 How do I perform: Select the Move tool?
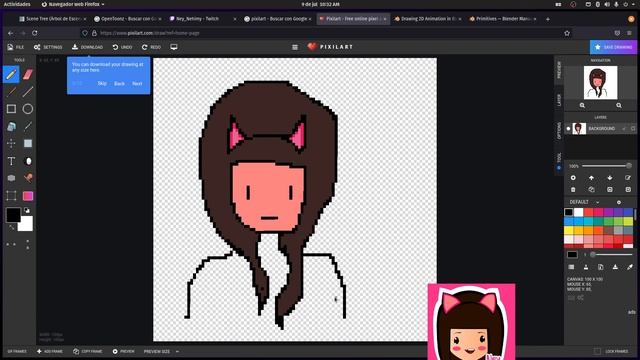pos(11,144)
